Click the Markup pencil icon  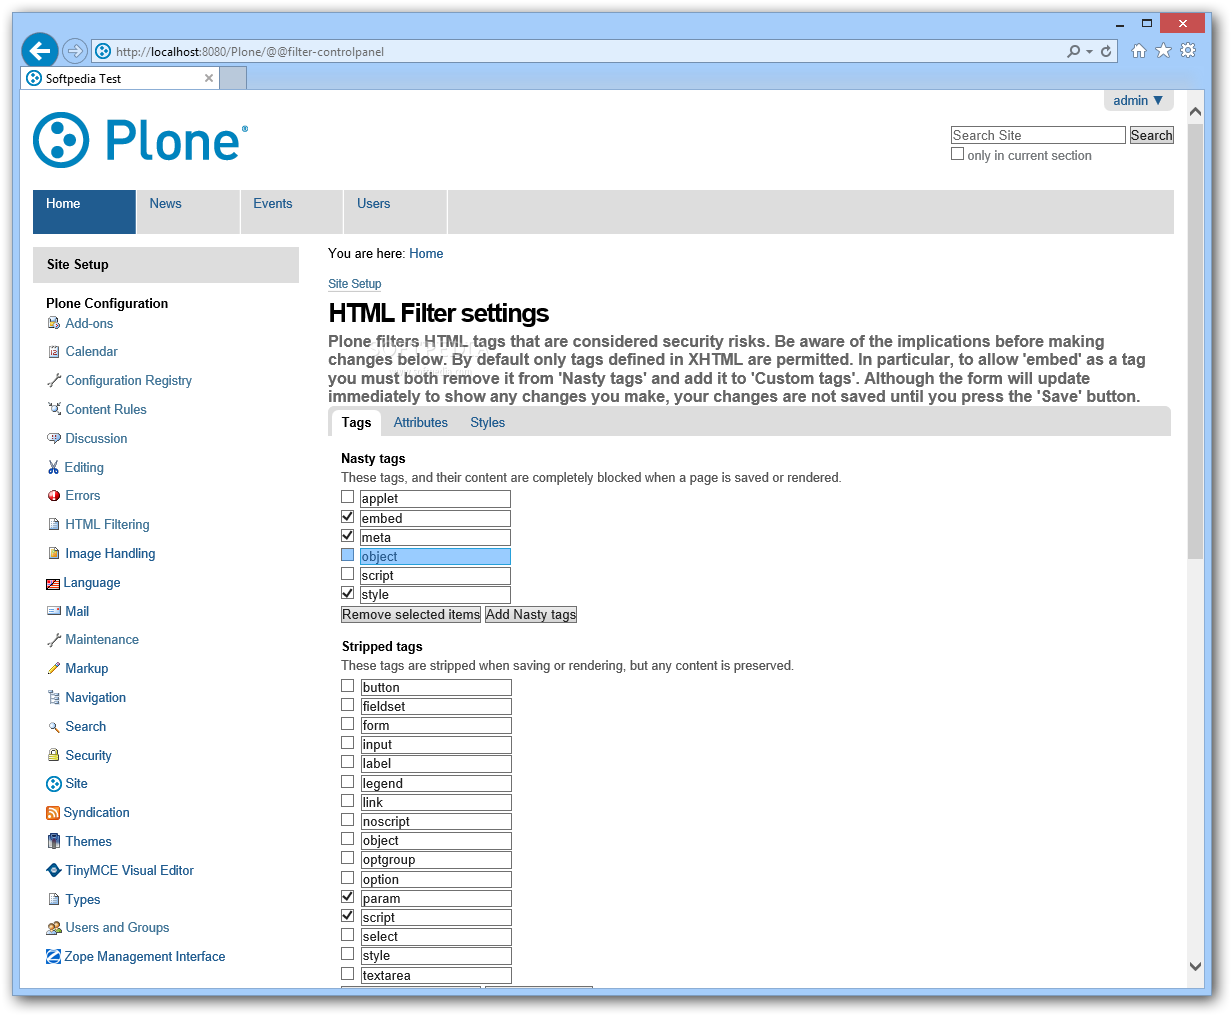click(x=54, y=669)
